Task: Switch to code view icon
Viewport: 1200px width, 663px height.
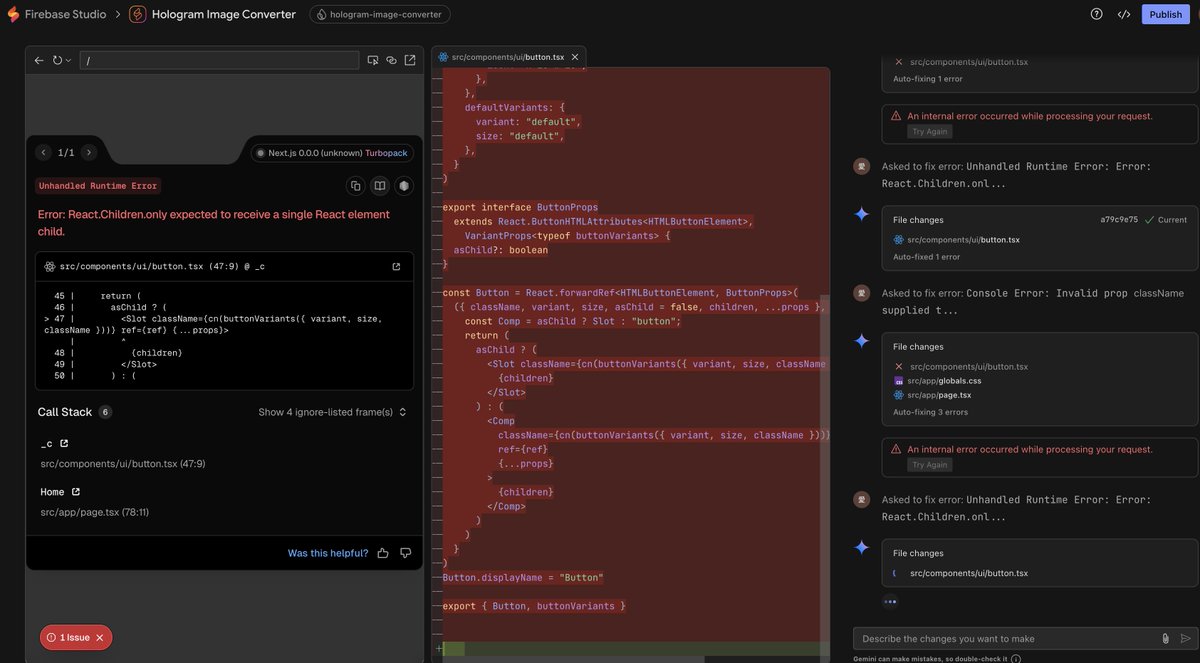Action: point(1124,14)
